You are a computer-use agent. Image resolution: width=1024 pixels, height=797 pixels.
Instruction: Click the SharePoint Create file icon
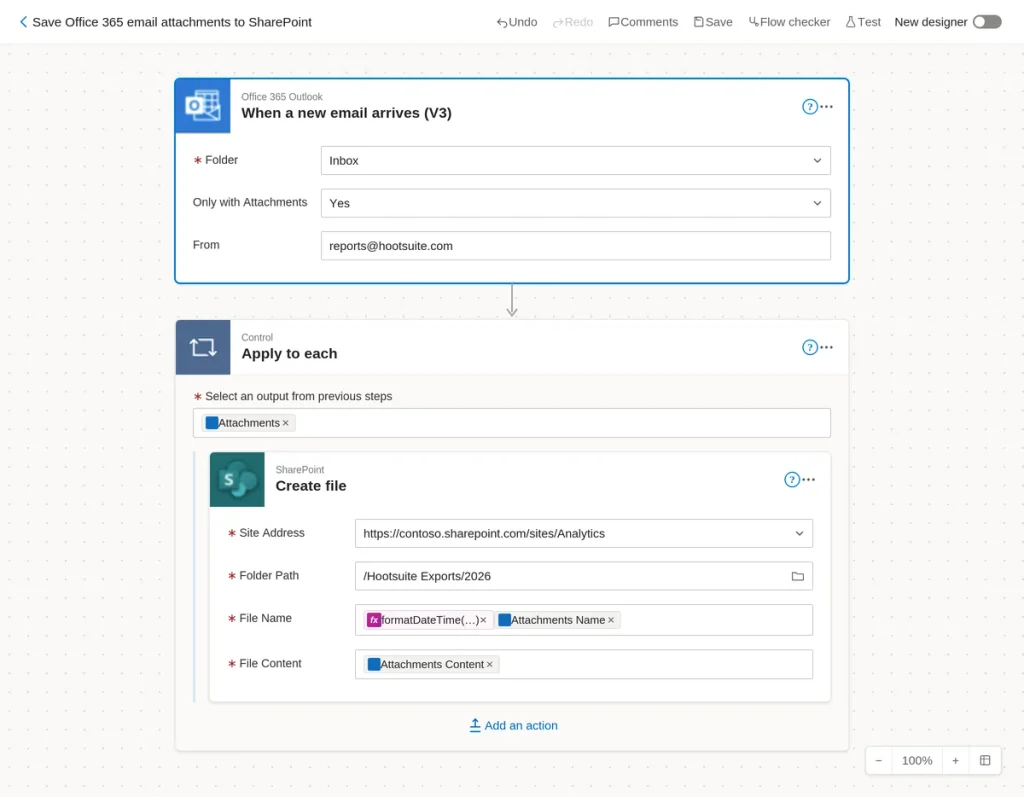point(237,480)
